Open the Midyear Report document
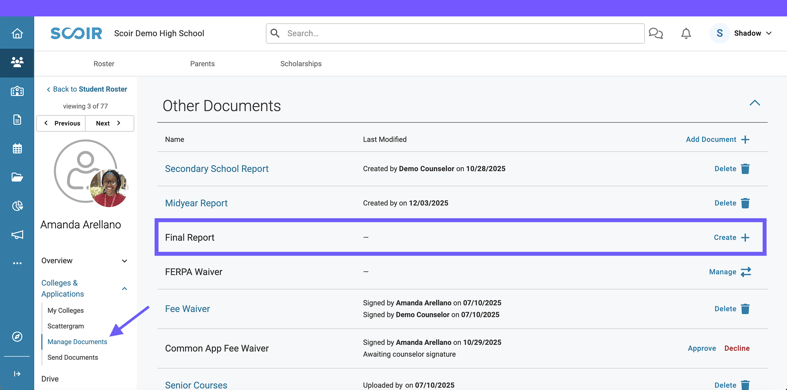Screen dimensions: 787x390 click(196, 203)
